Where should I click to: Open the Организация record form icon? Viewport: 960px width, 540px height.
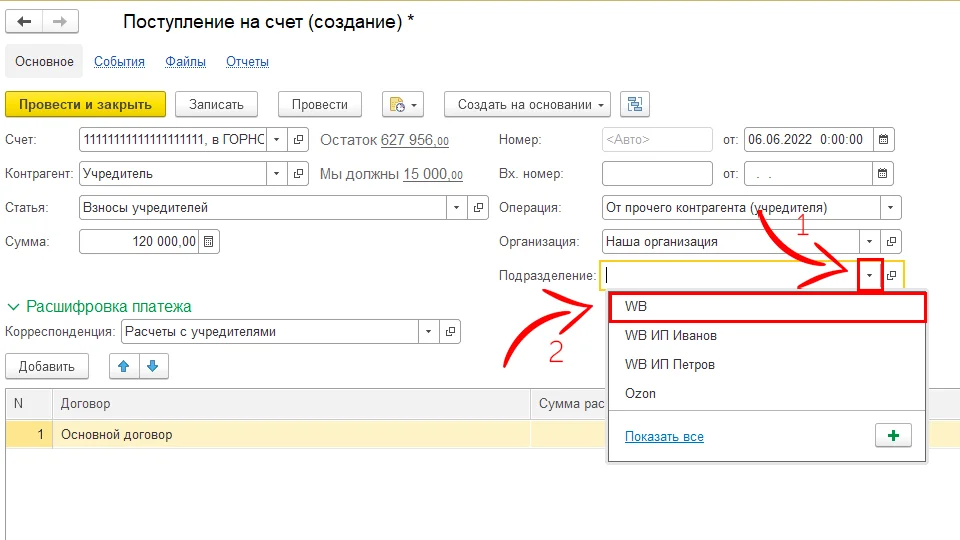(x=892, y=241)
